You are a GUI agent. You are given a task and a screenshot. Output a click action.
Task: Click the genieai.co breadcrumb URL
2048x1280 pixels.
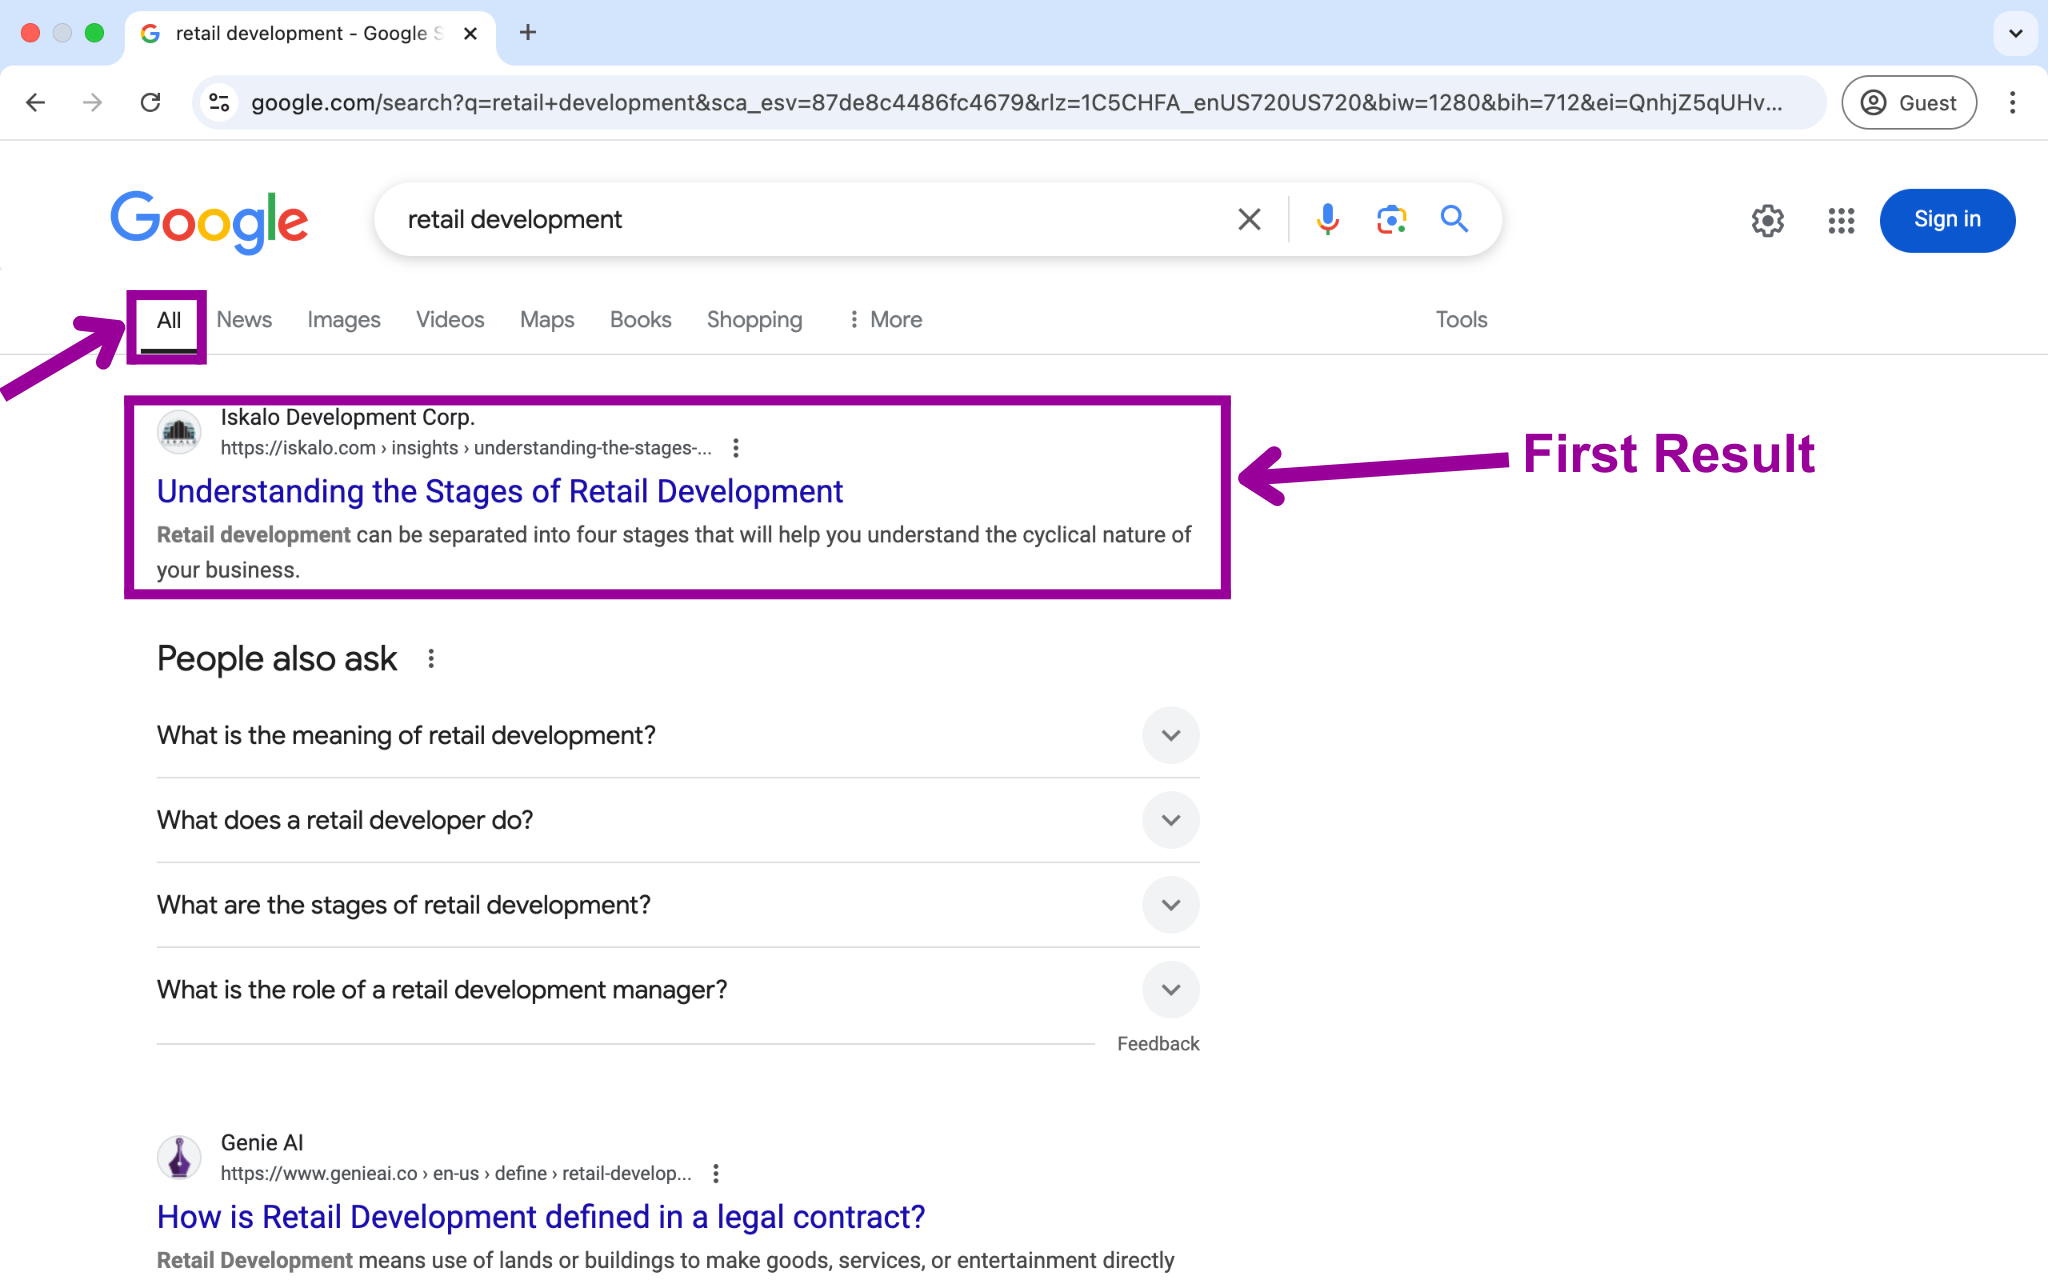click(456, 1173)
